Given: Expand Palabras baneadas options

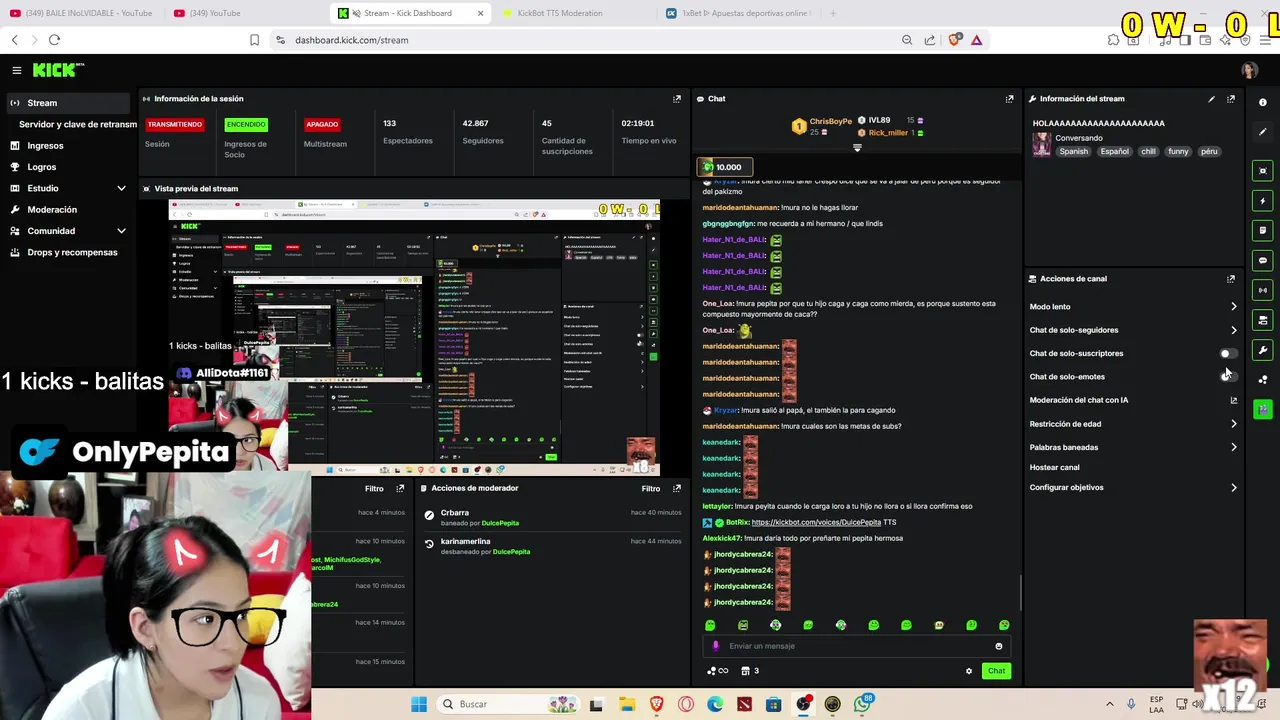Looking at the screenshot, I should coord(1233,447).
